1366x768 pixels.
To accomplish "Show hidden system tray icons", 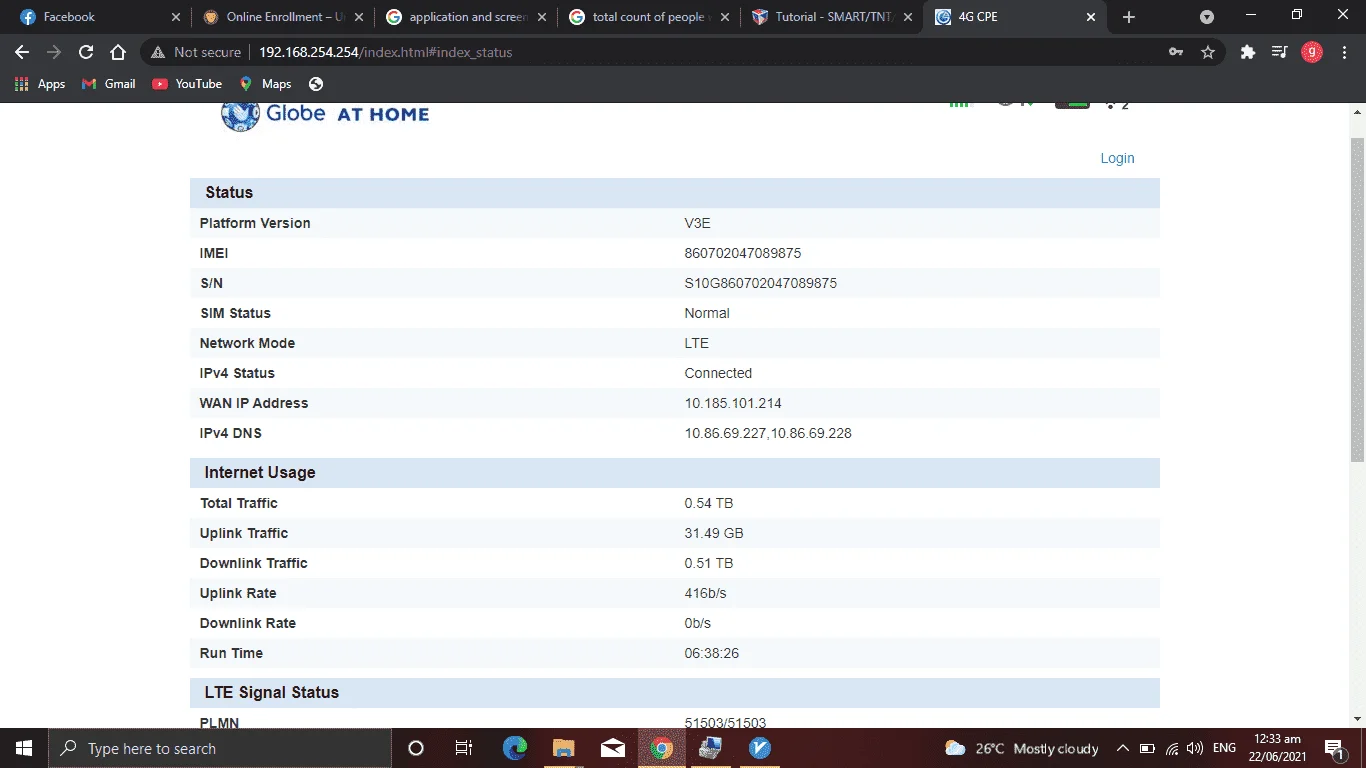I will [1123, 748].
